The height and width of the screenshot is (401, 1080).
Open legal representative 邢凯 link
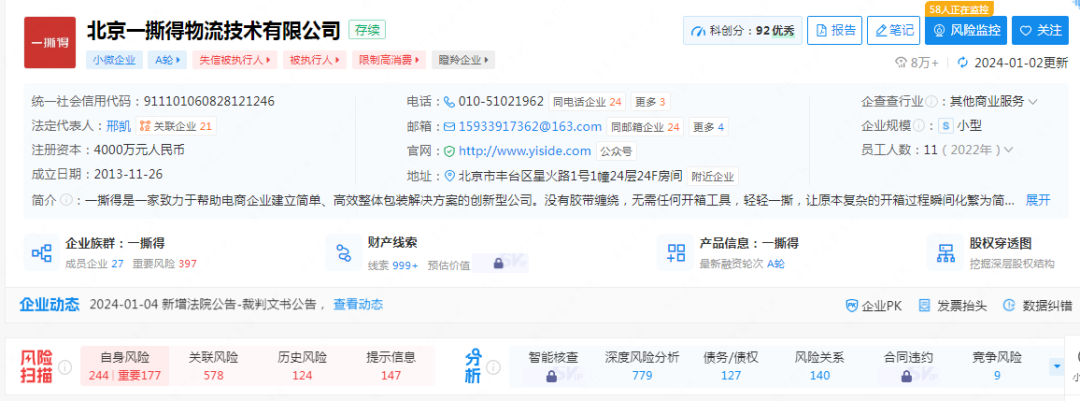[118, 125]
